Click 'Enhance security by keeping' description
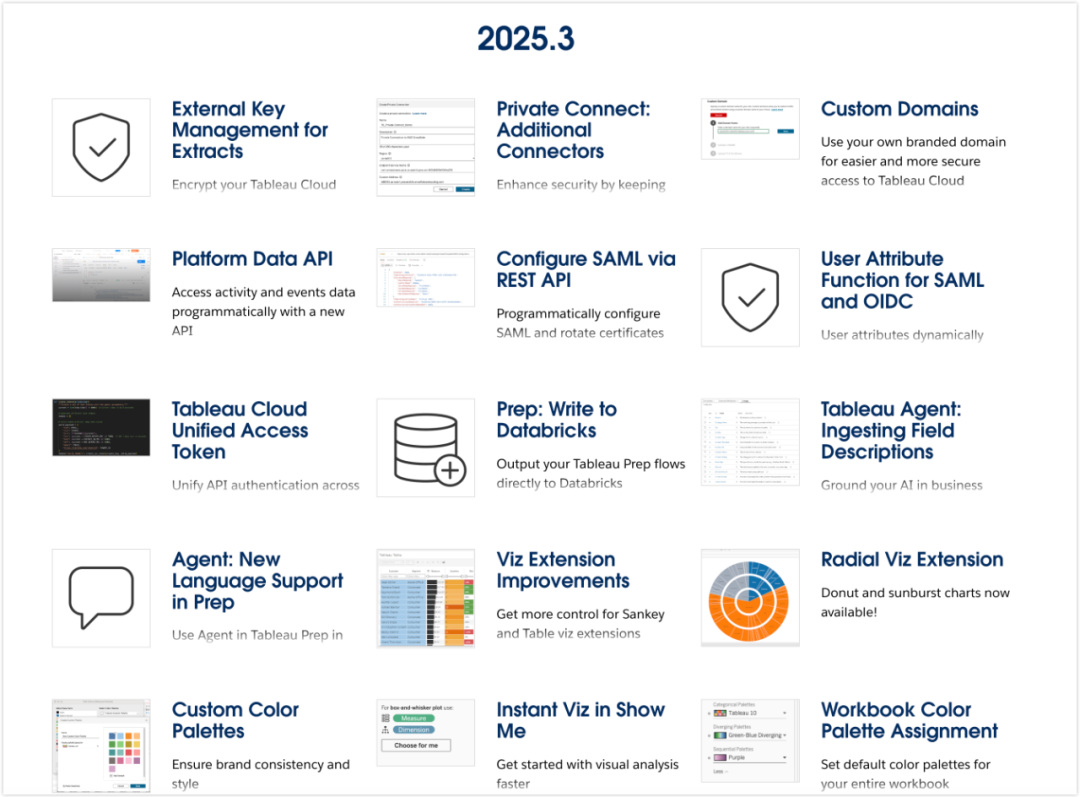This screenshot has height=797, width=1080. point(581,185)
